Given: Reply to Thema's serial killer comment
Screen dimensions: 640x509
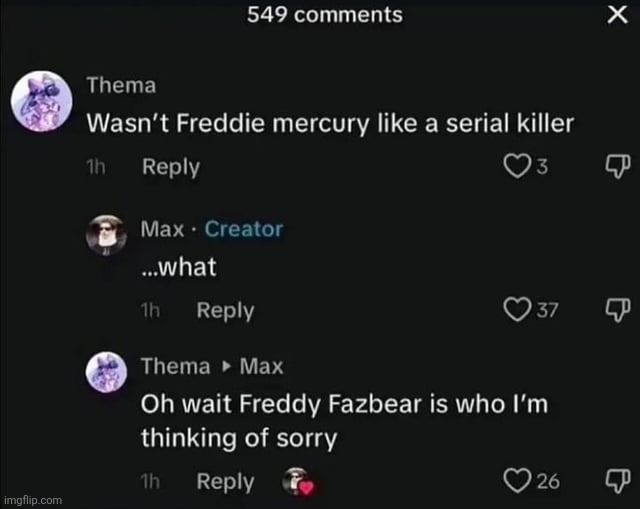Looking at the screenshot, I should click(x=170, y=167).
